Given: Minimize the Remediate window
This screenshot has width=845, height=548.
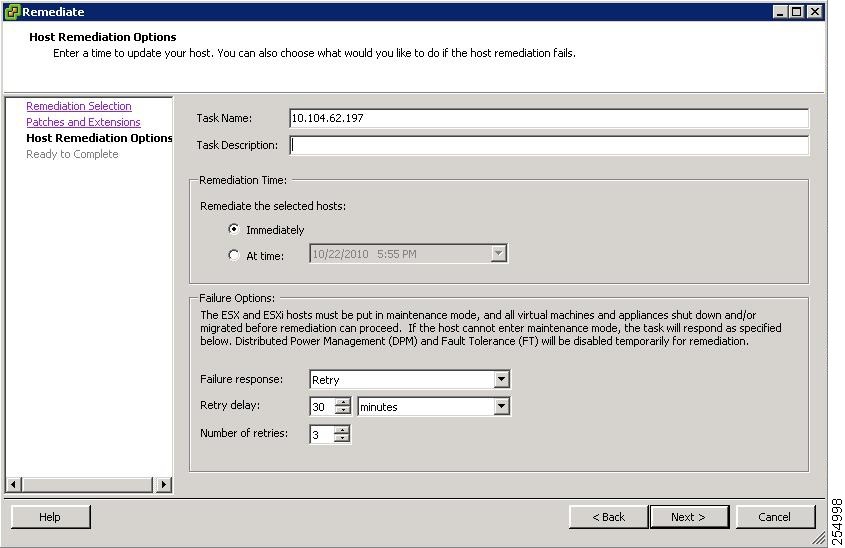Looking at the screenshot, I should 779,12.
